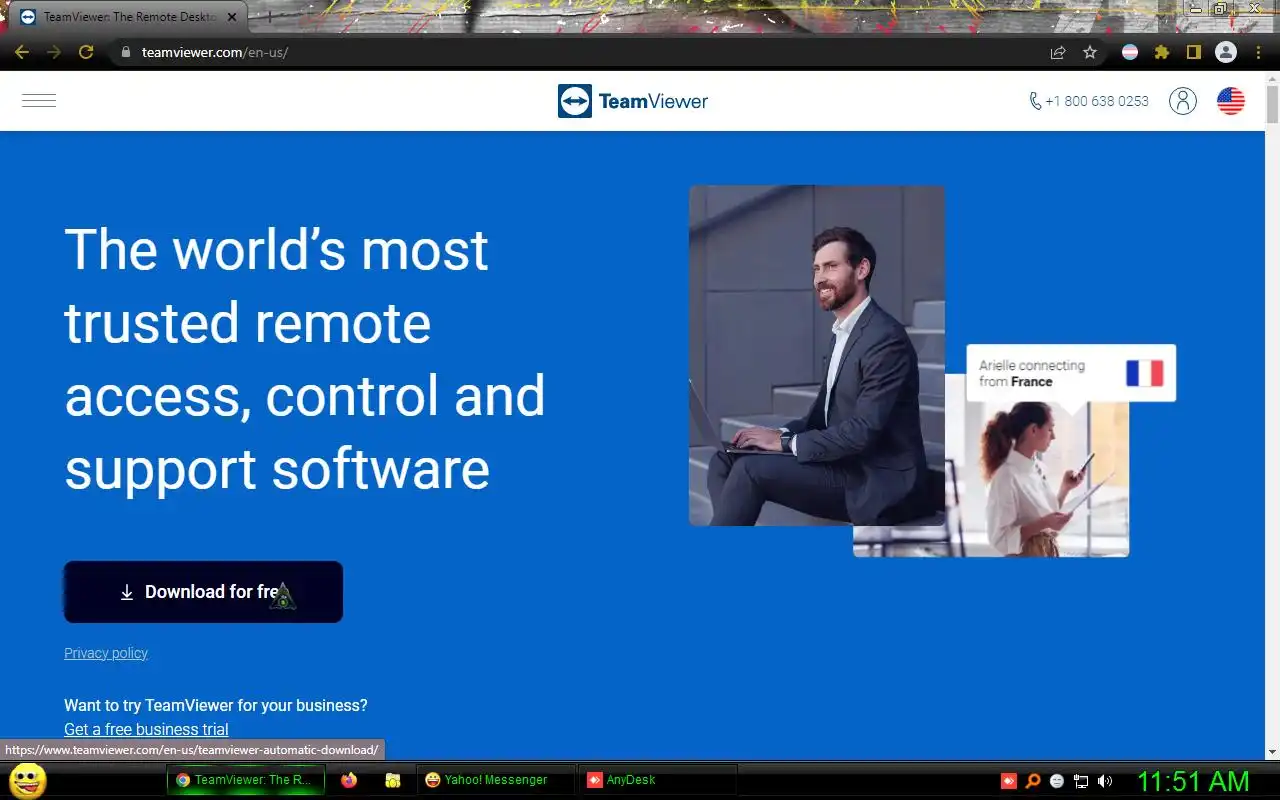1280x800 pixels.
Task: Open the network tray icon
Action: pyautogui.click(x=1081, y=781)
